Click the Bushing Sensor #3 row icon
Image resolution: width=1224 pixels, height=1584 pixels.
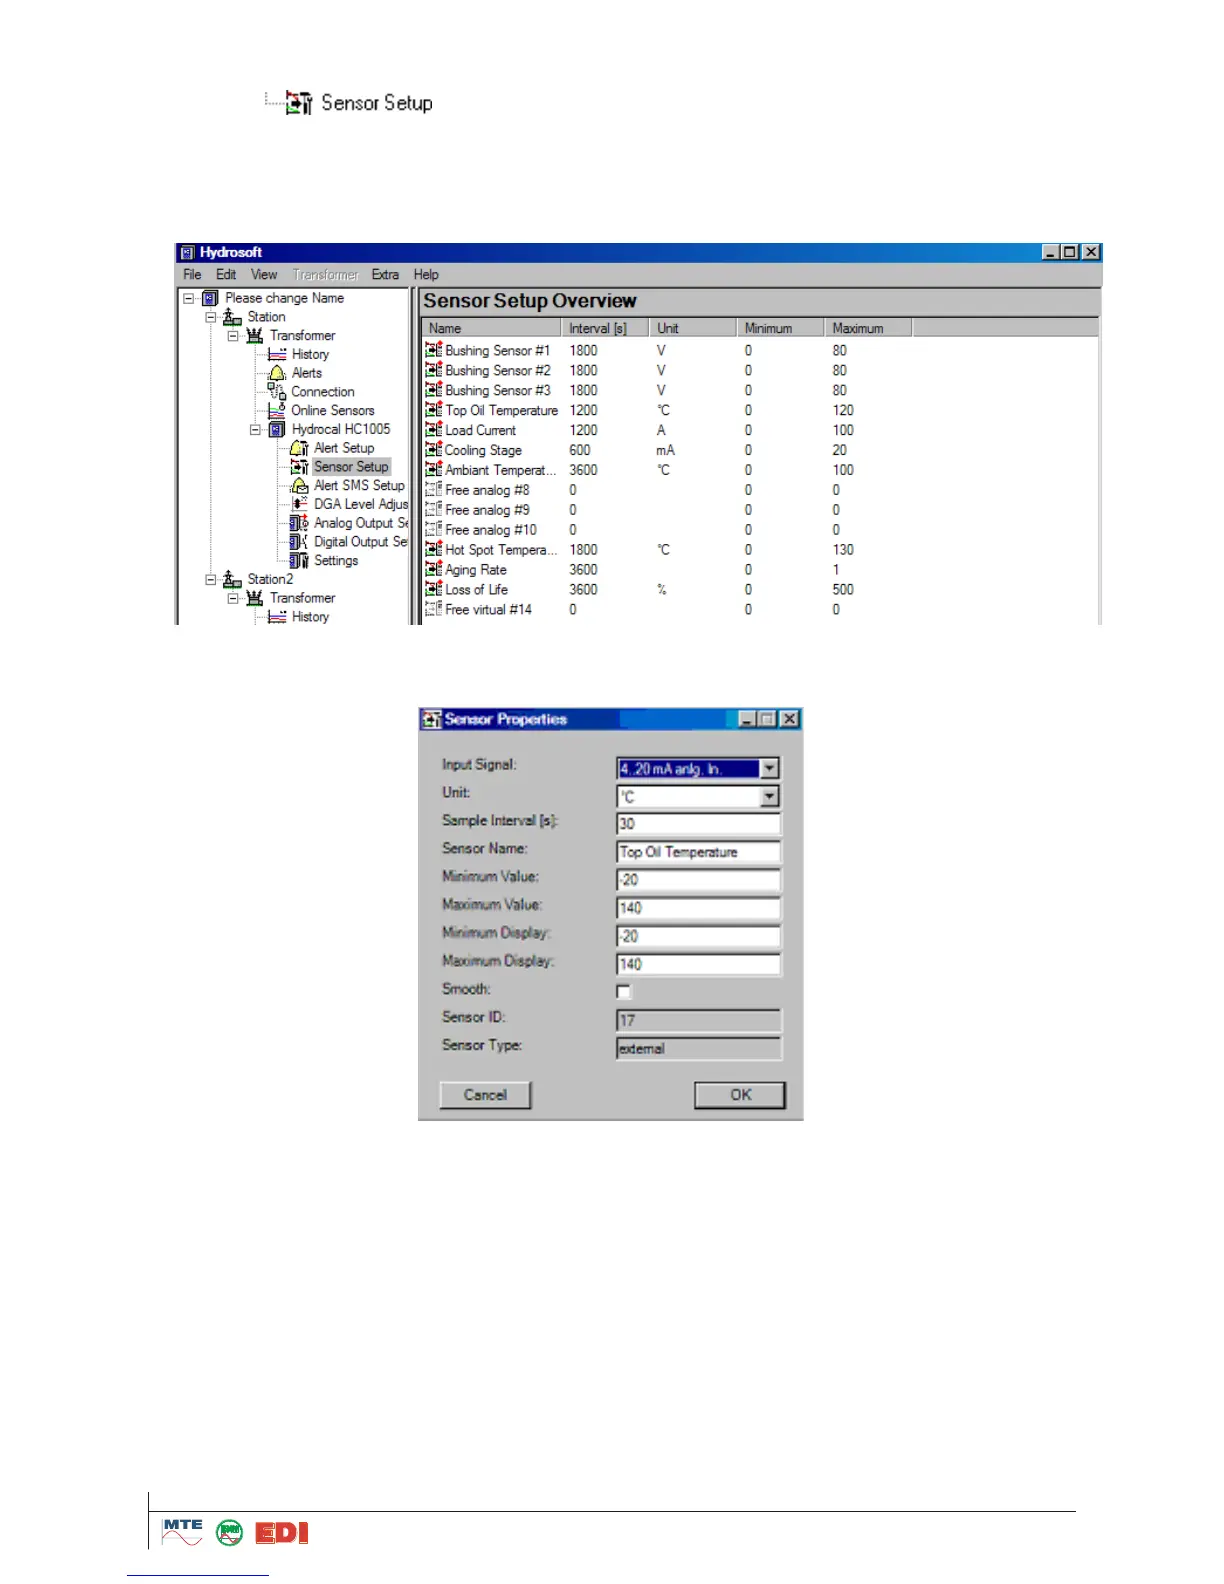(x=433, y=389)
